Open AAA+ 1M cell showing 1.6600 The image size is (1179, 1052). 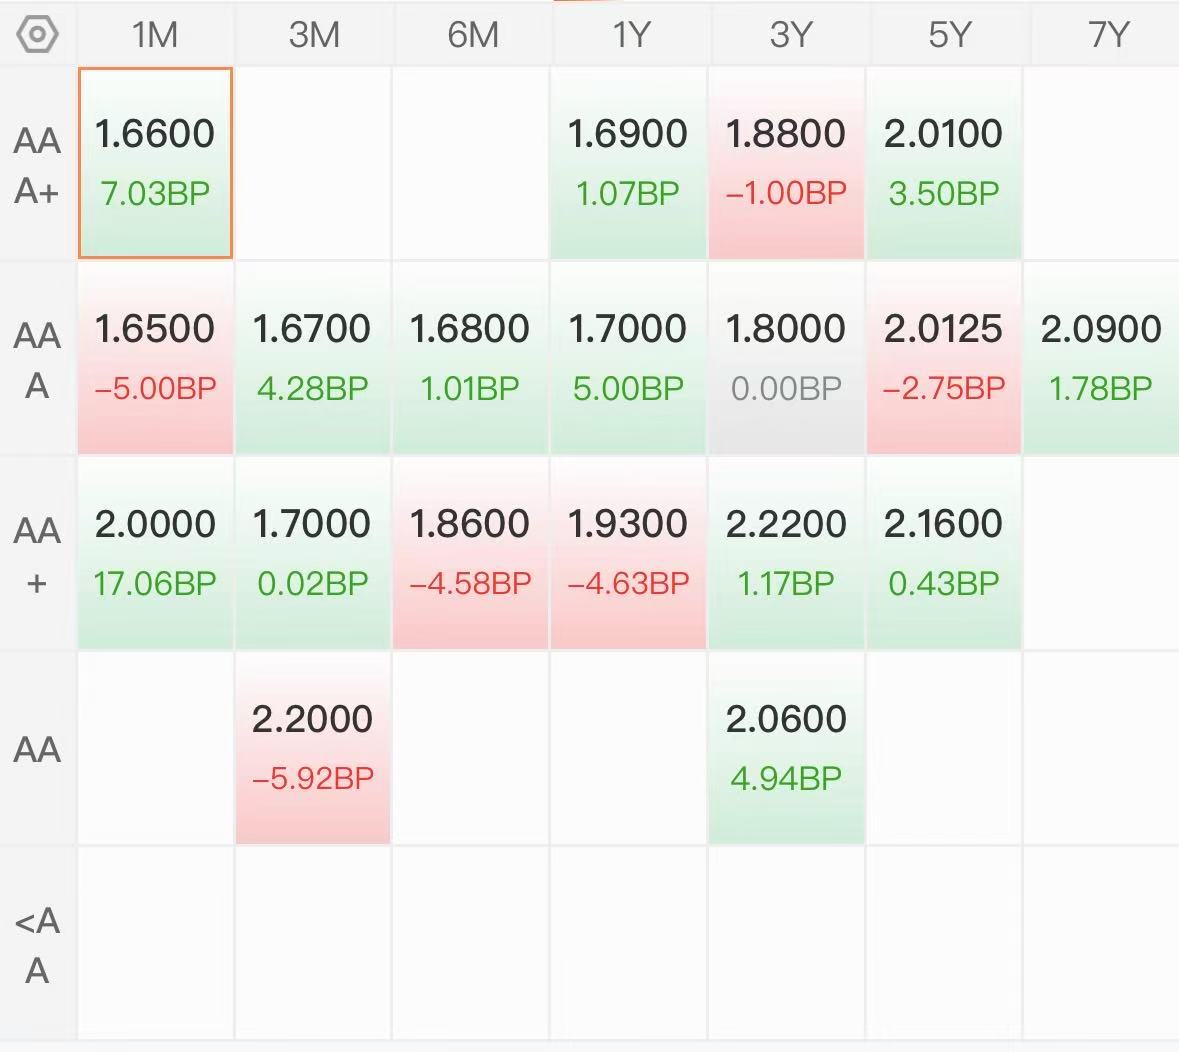click(x=155, y=163)
